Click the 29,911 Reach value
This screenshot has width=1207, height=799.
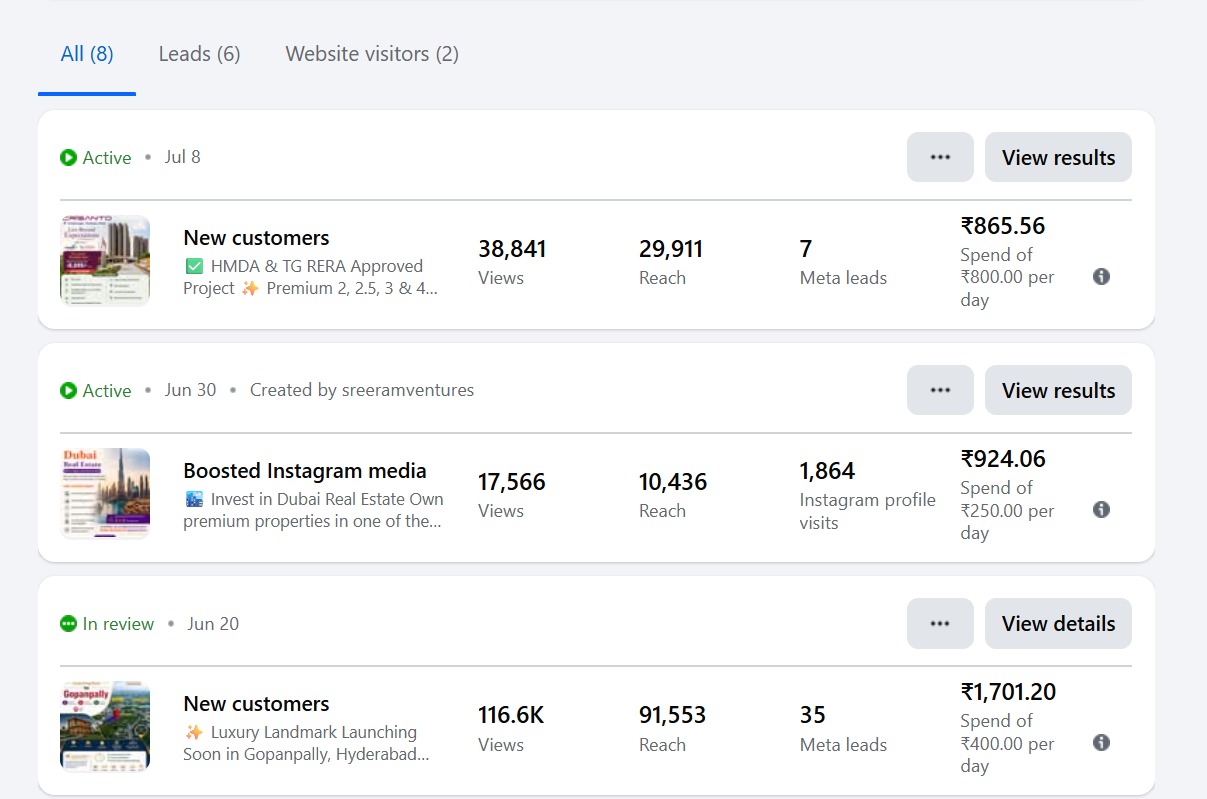[x=671, y=249]
